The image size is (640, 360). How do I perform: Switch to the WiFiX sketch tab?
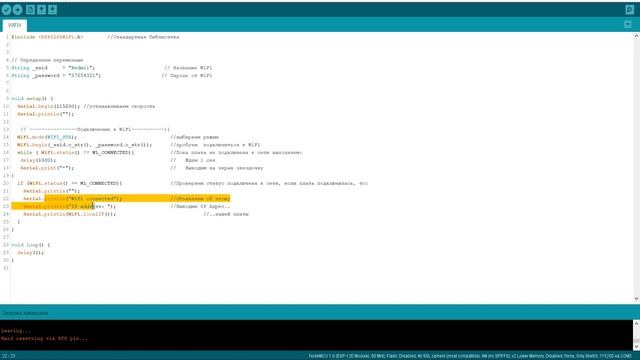tap(15, 25)
